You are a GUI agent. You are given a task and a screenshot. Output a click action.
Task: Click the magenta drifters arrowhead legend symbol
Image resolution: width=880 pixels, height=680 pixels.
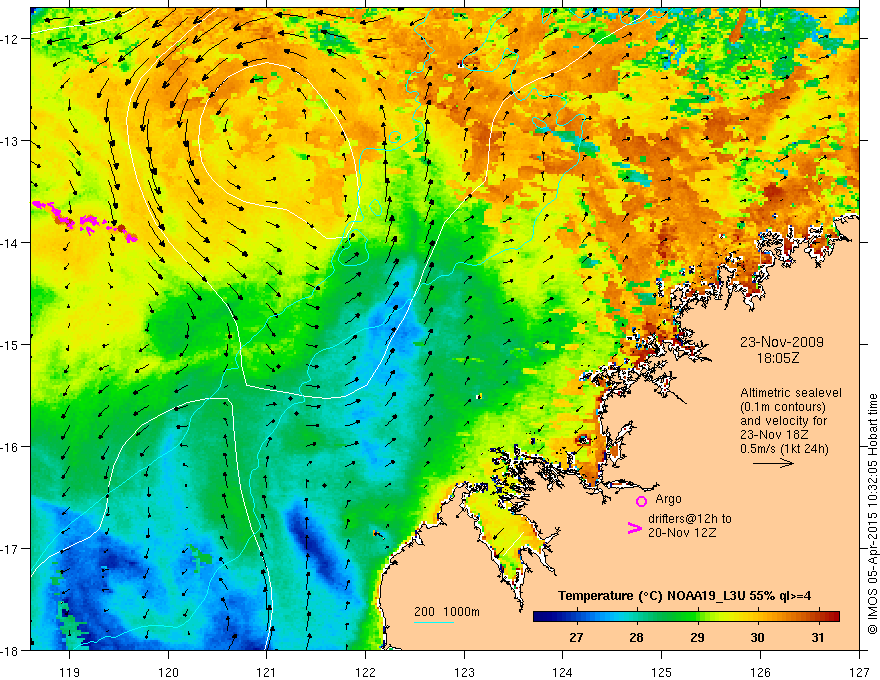point(635,528)
